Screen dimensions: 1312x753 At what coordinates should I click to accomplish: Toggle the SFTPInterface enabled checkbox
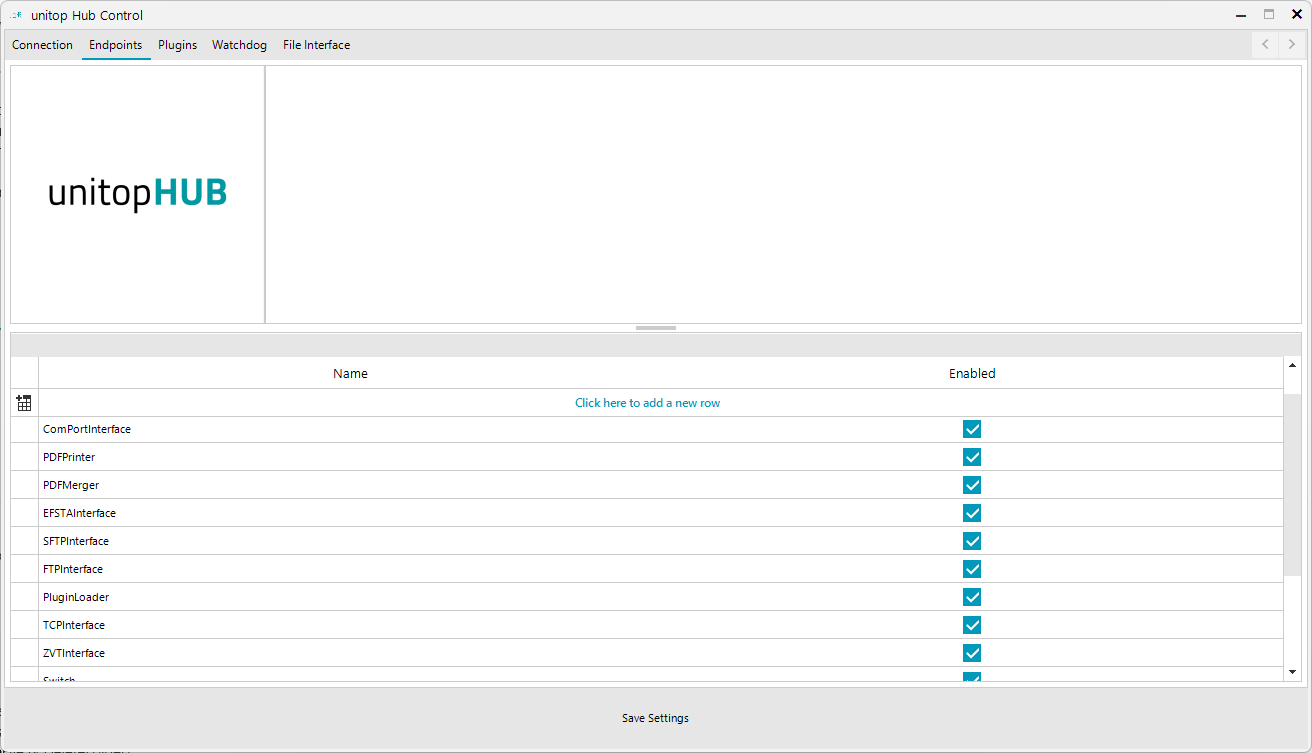click(972, 541)
